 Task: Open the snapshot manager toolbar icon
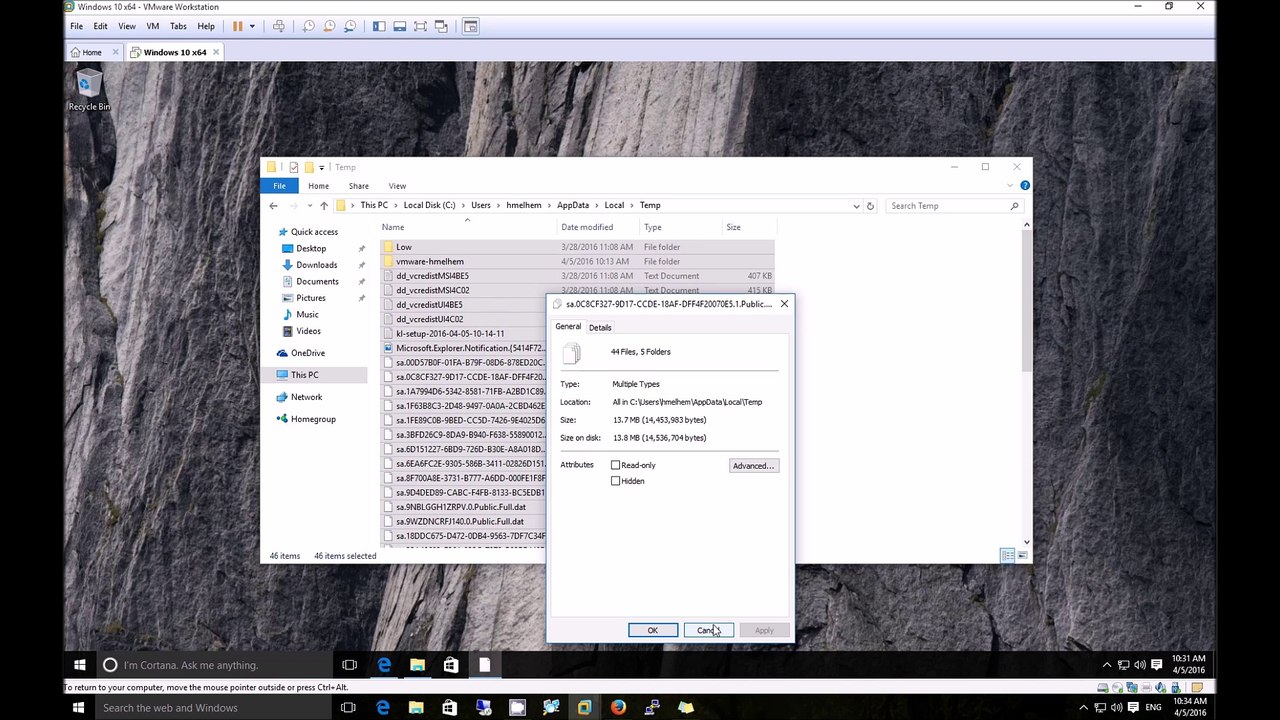pyautogui.click(x=350, y=26)
